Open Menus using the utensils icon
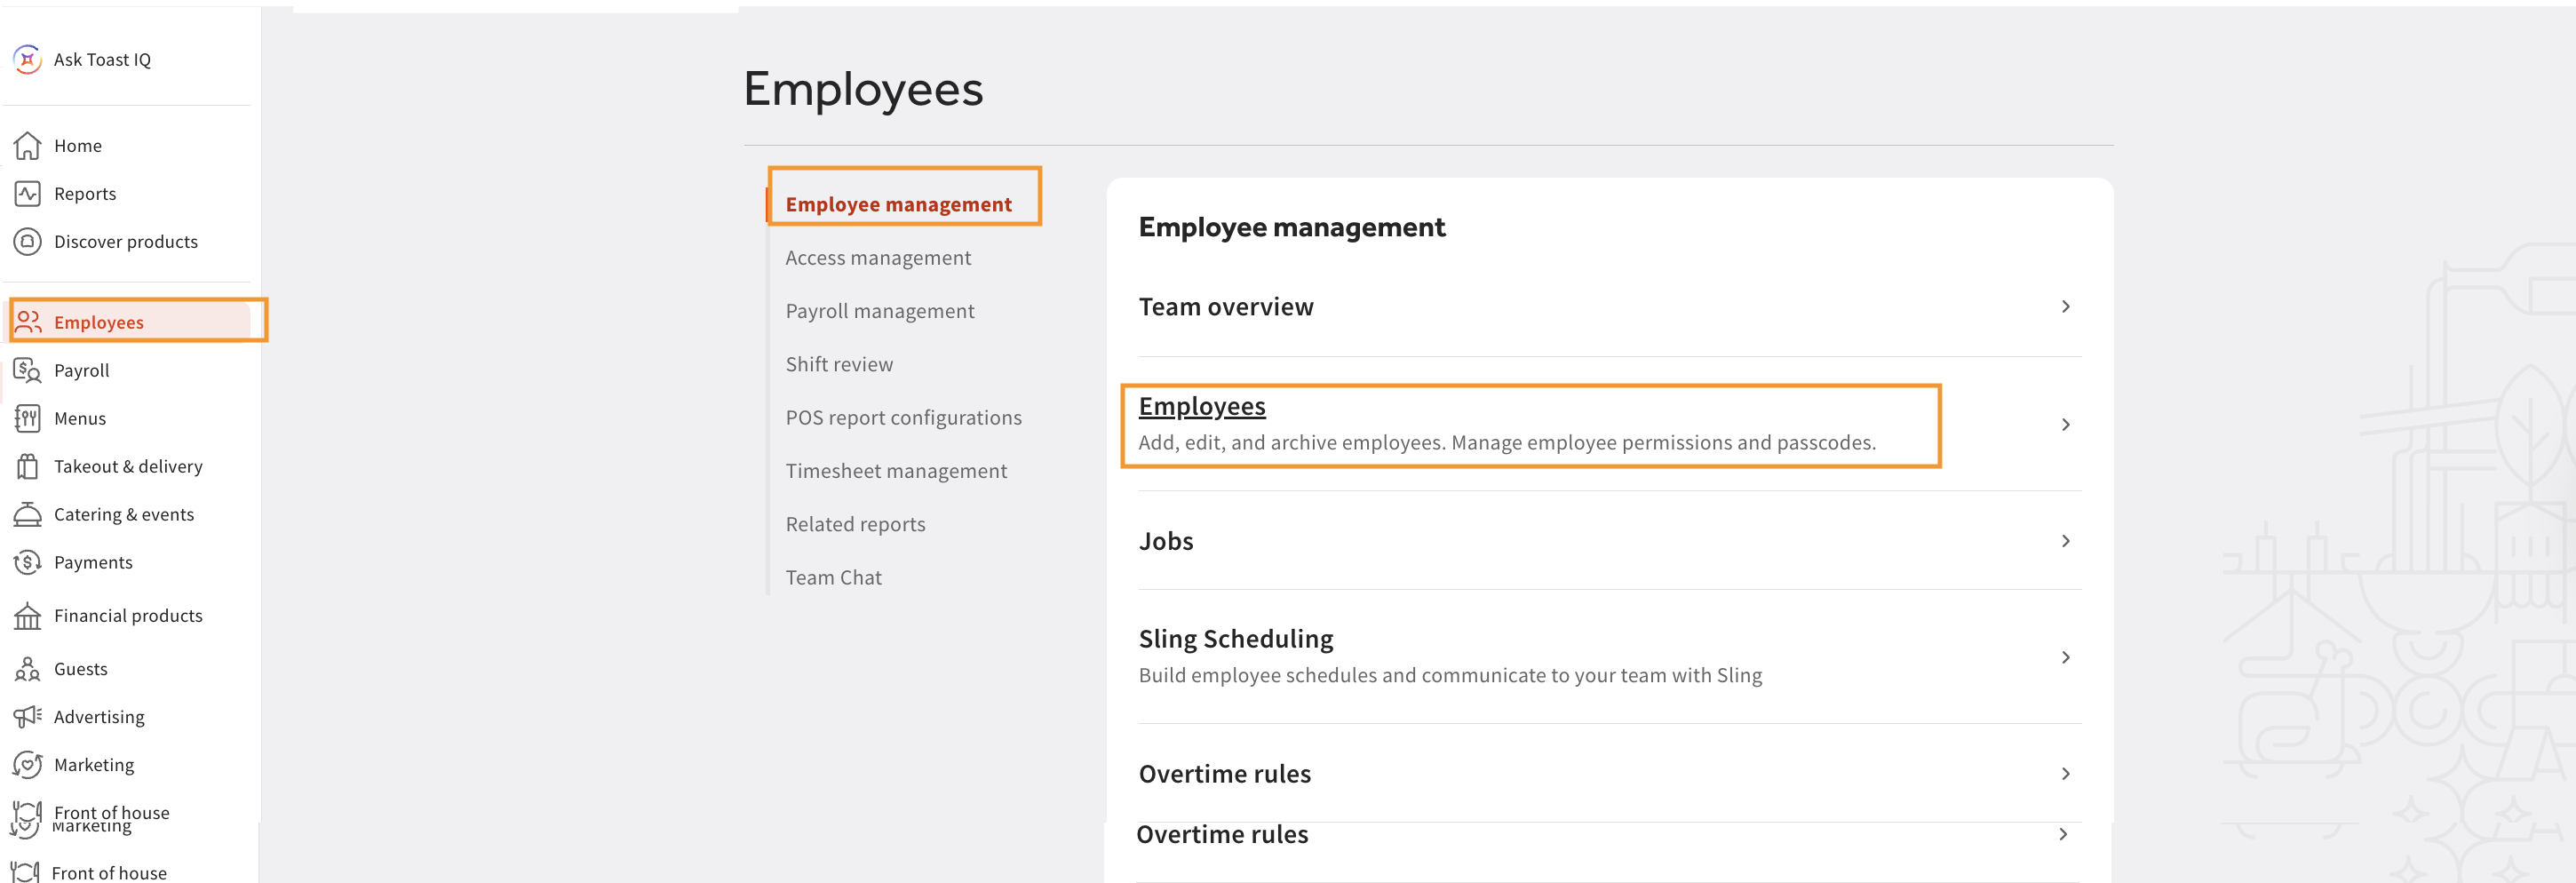The image size is (2576, 883). click(27, 419)
